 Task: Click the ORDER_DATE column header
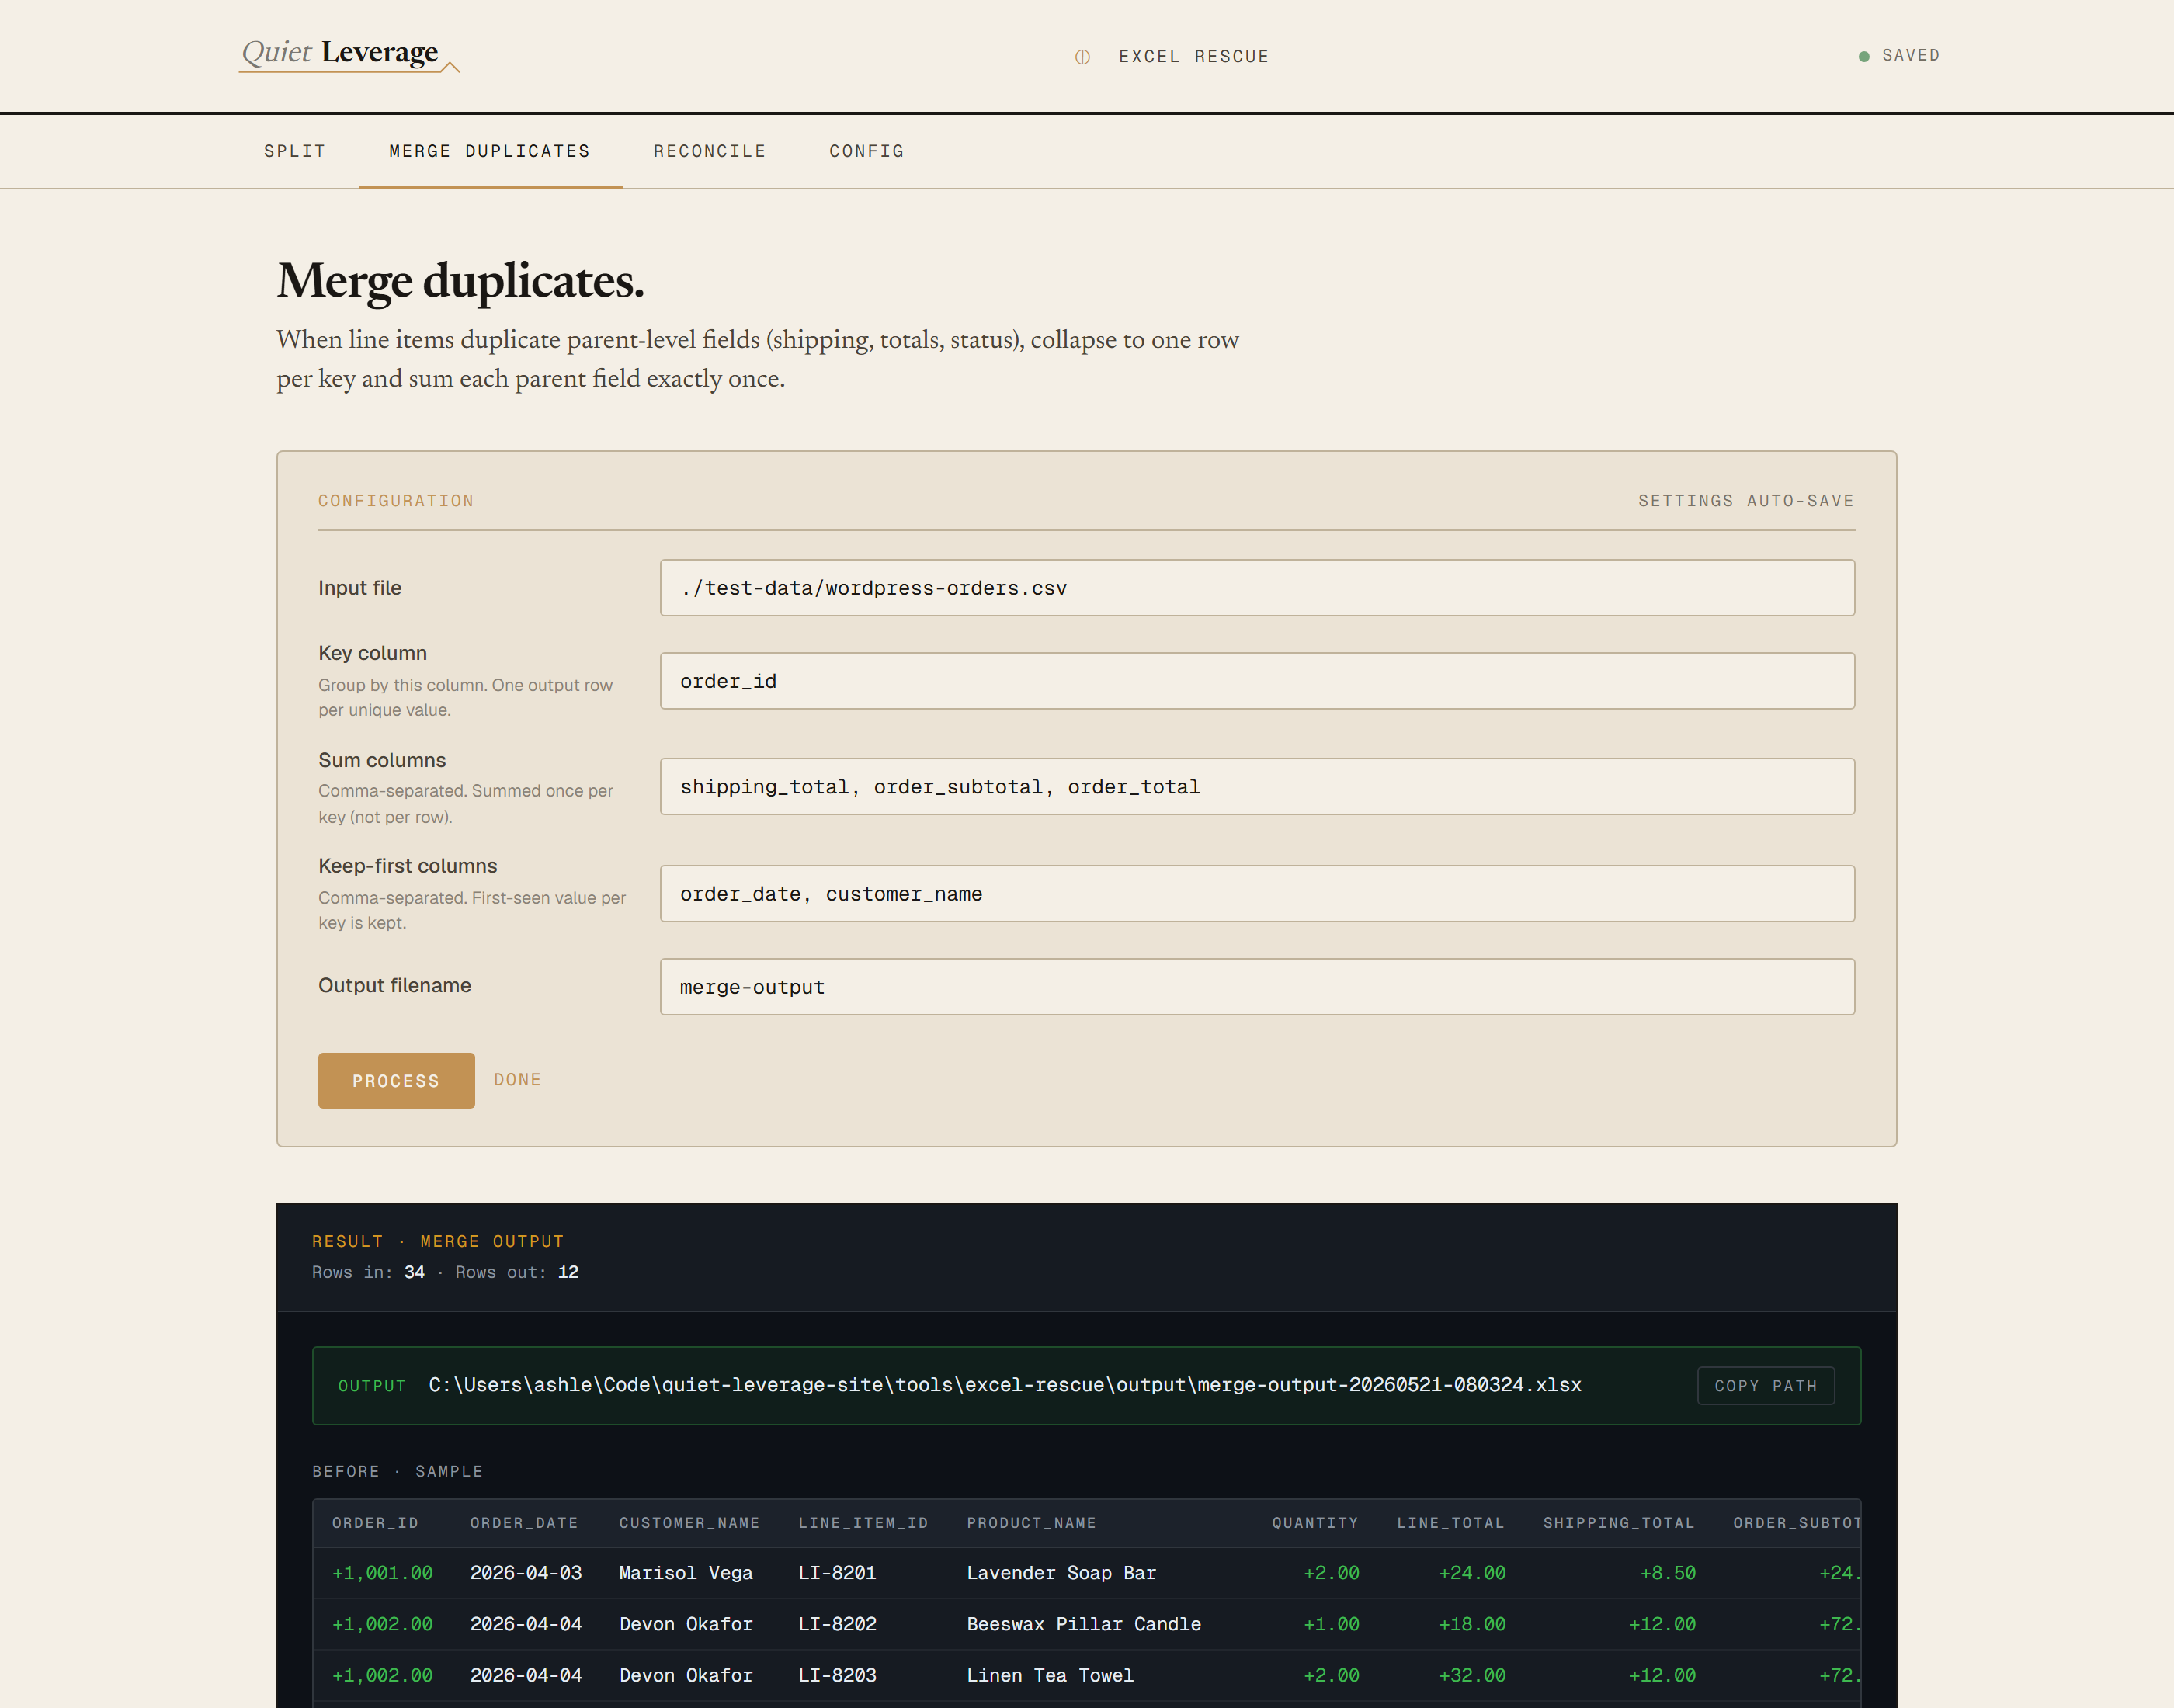[x=524, y=1523]
